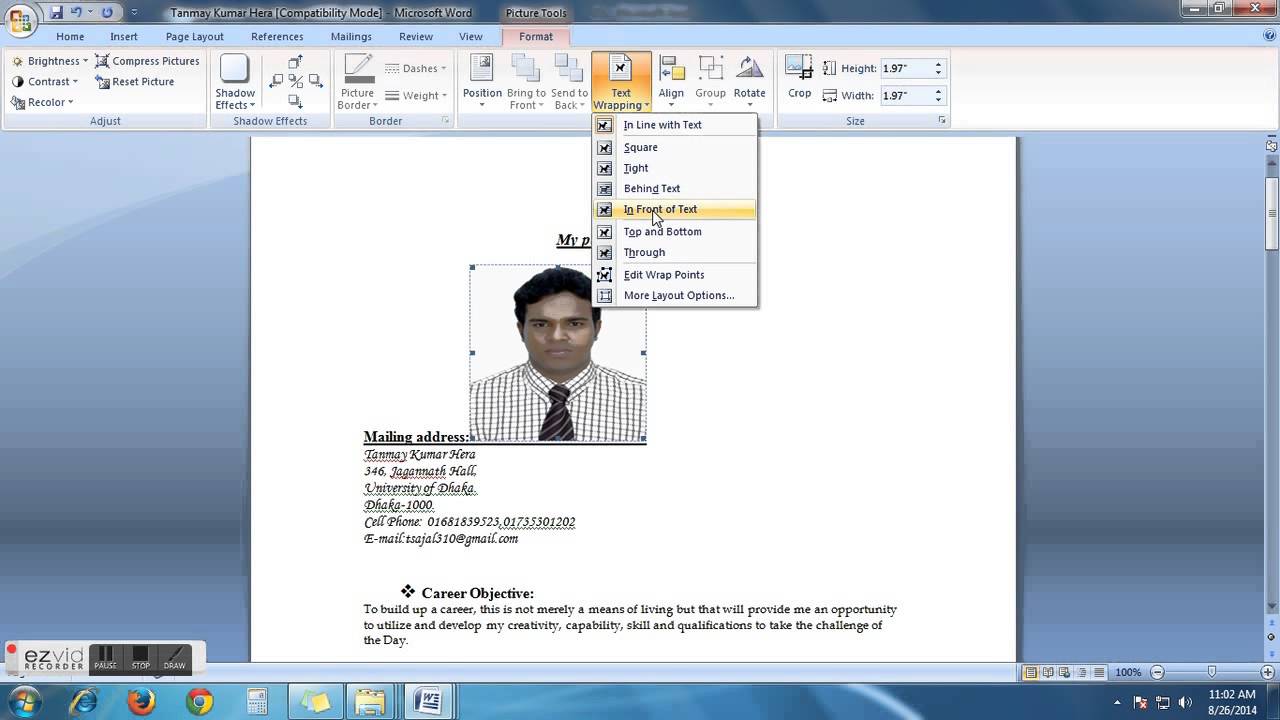Viewport: 1280px width, 720px height.
Task: Select Edit Wrap Points
Action: tap(675, 275)
